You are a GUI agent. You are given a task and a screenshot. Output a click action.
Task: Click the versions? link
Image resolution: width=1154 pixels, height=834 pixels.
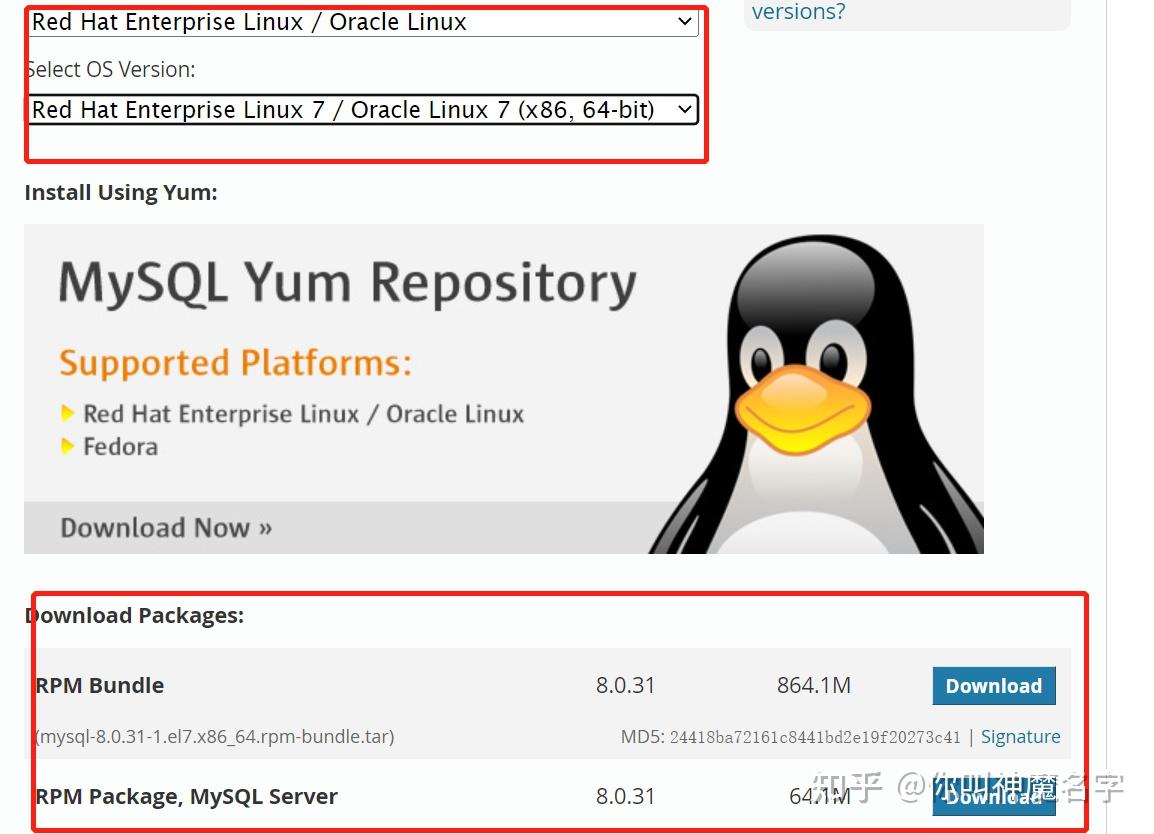(x=797, y=12)
